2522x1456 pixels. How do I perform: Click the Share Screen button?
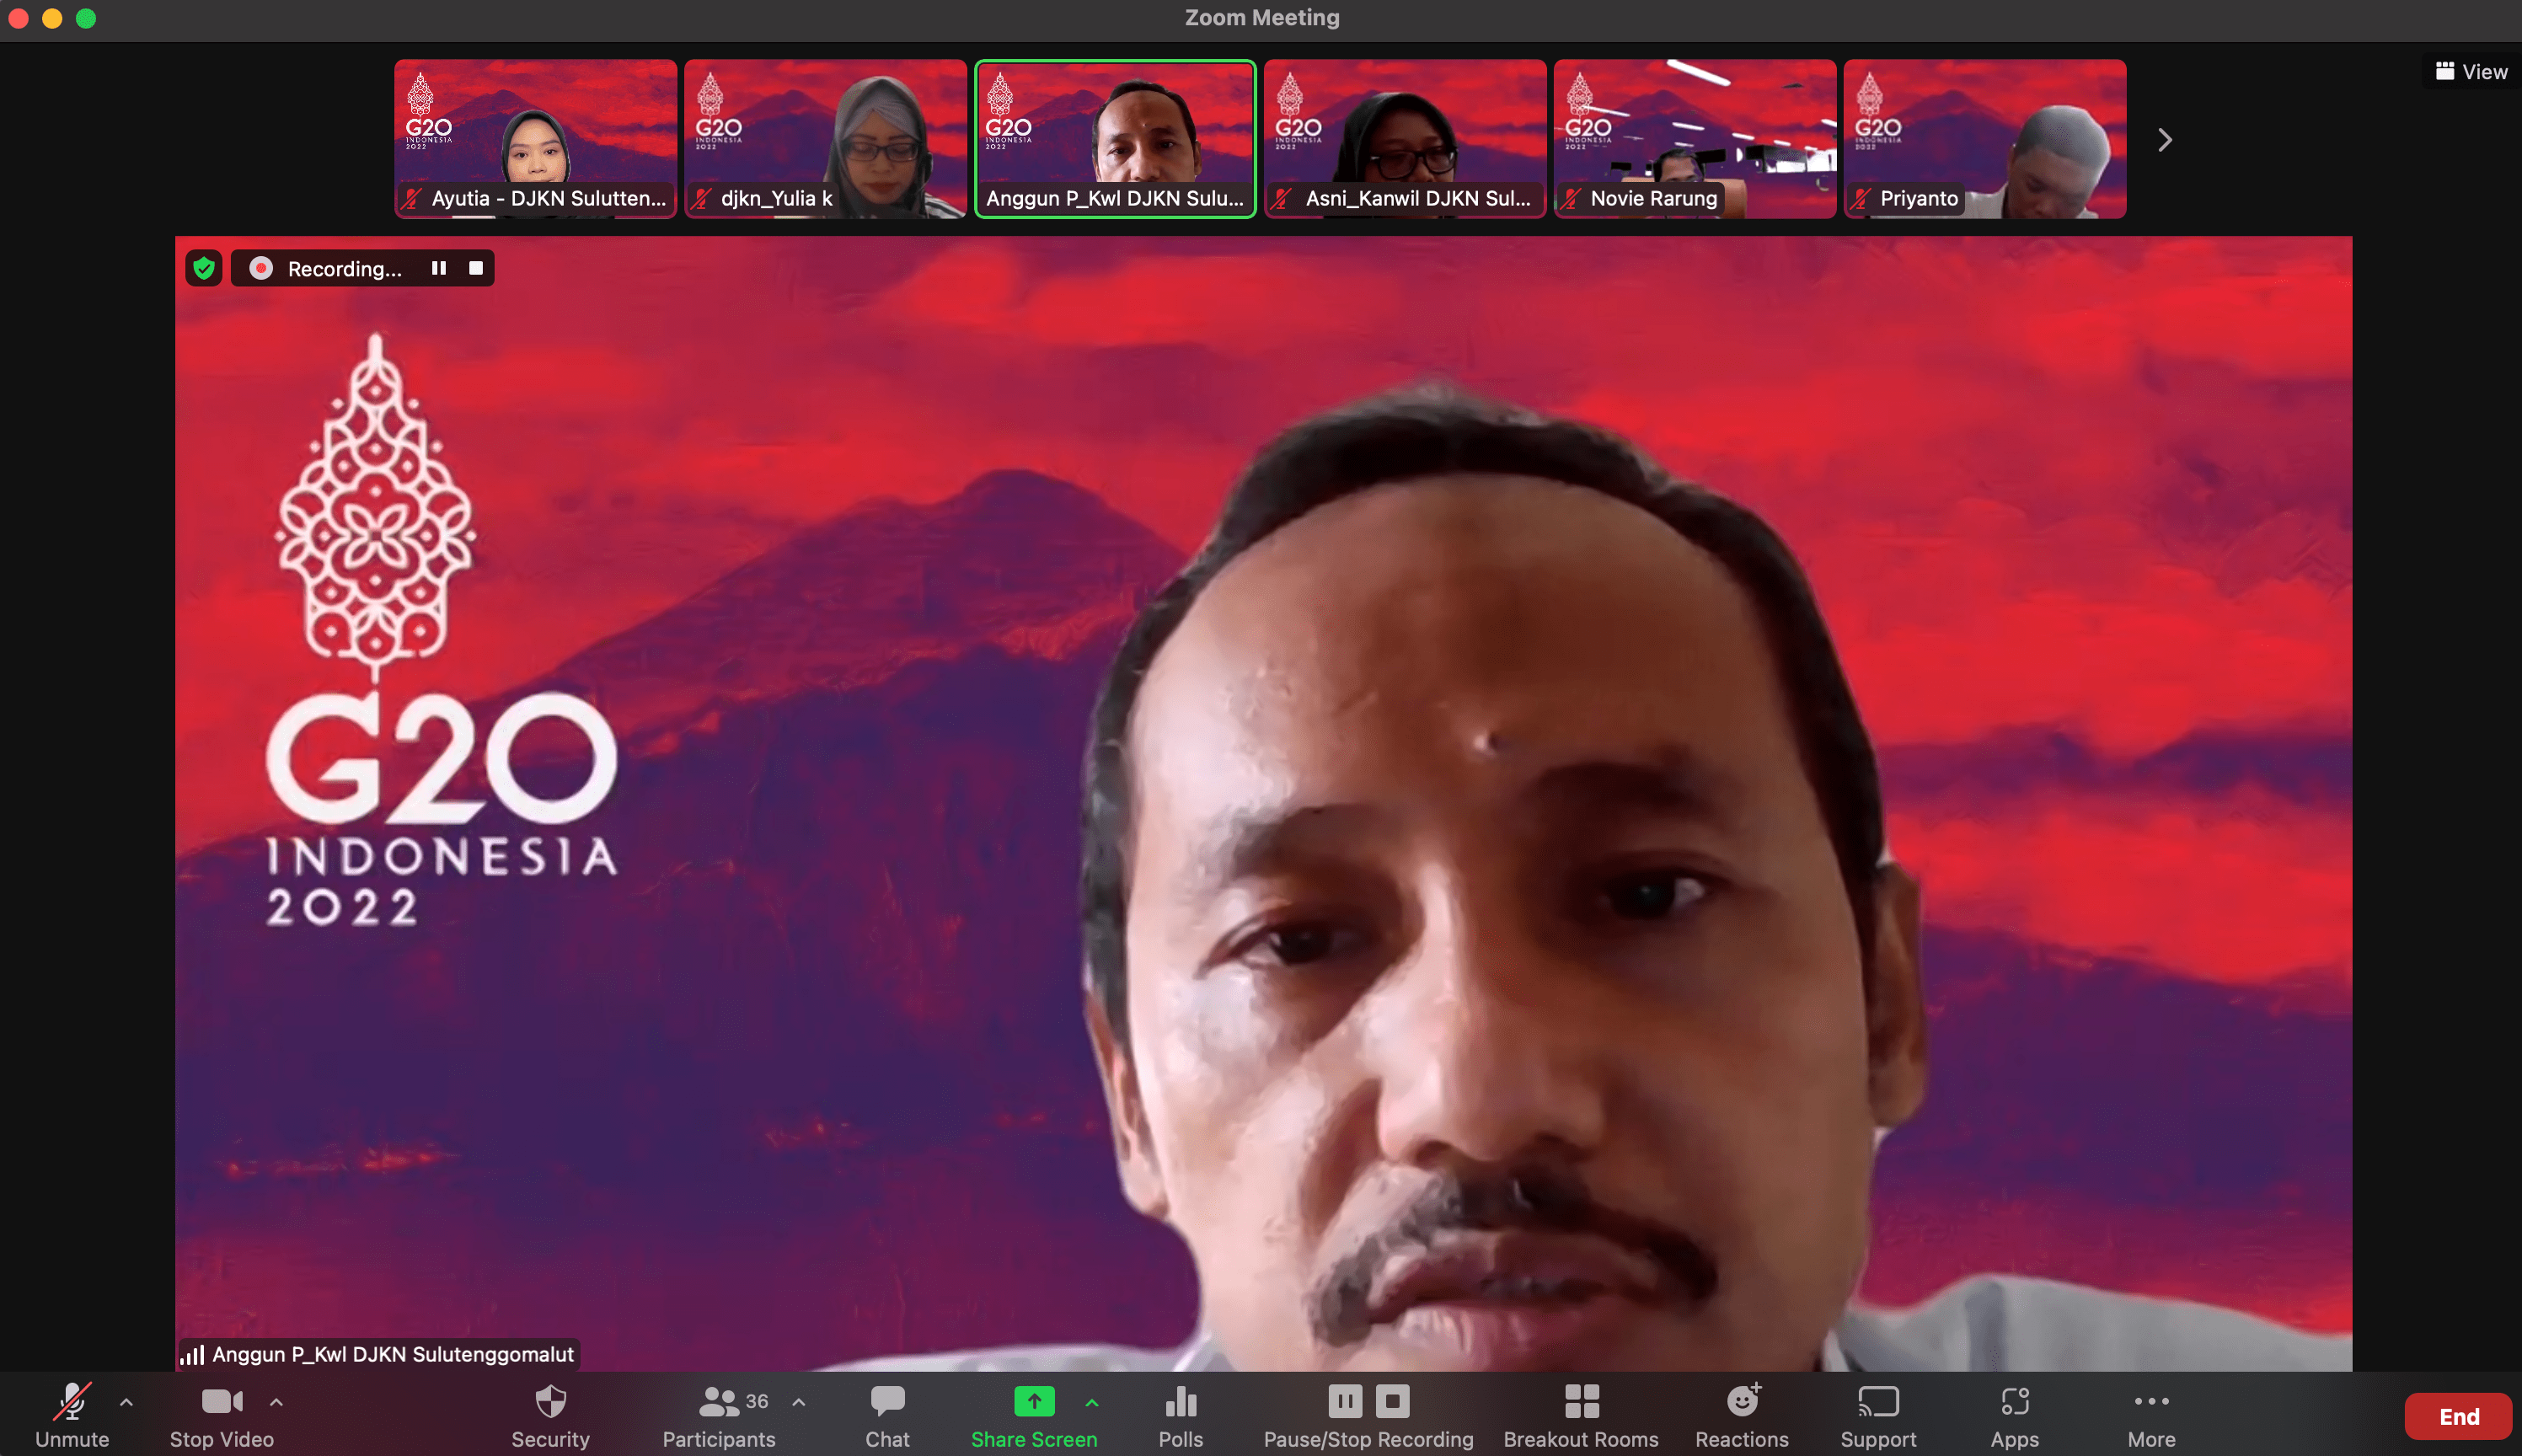[x=1034, y=1402]
